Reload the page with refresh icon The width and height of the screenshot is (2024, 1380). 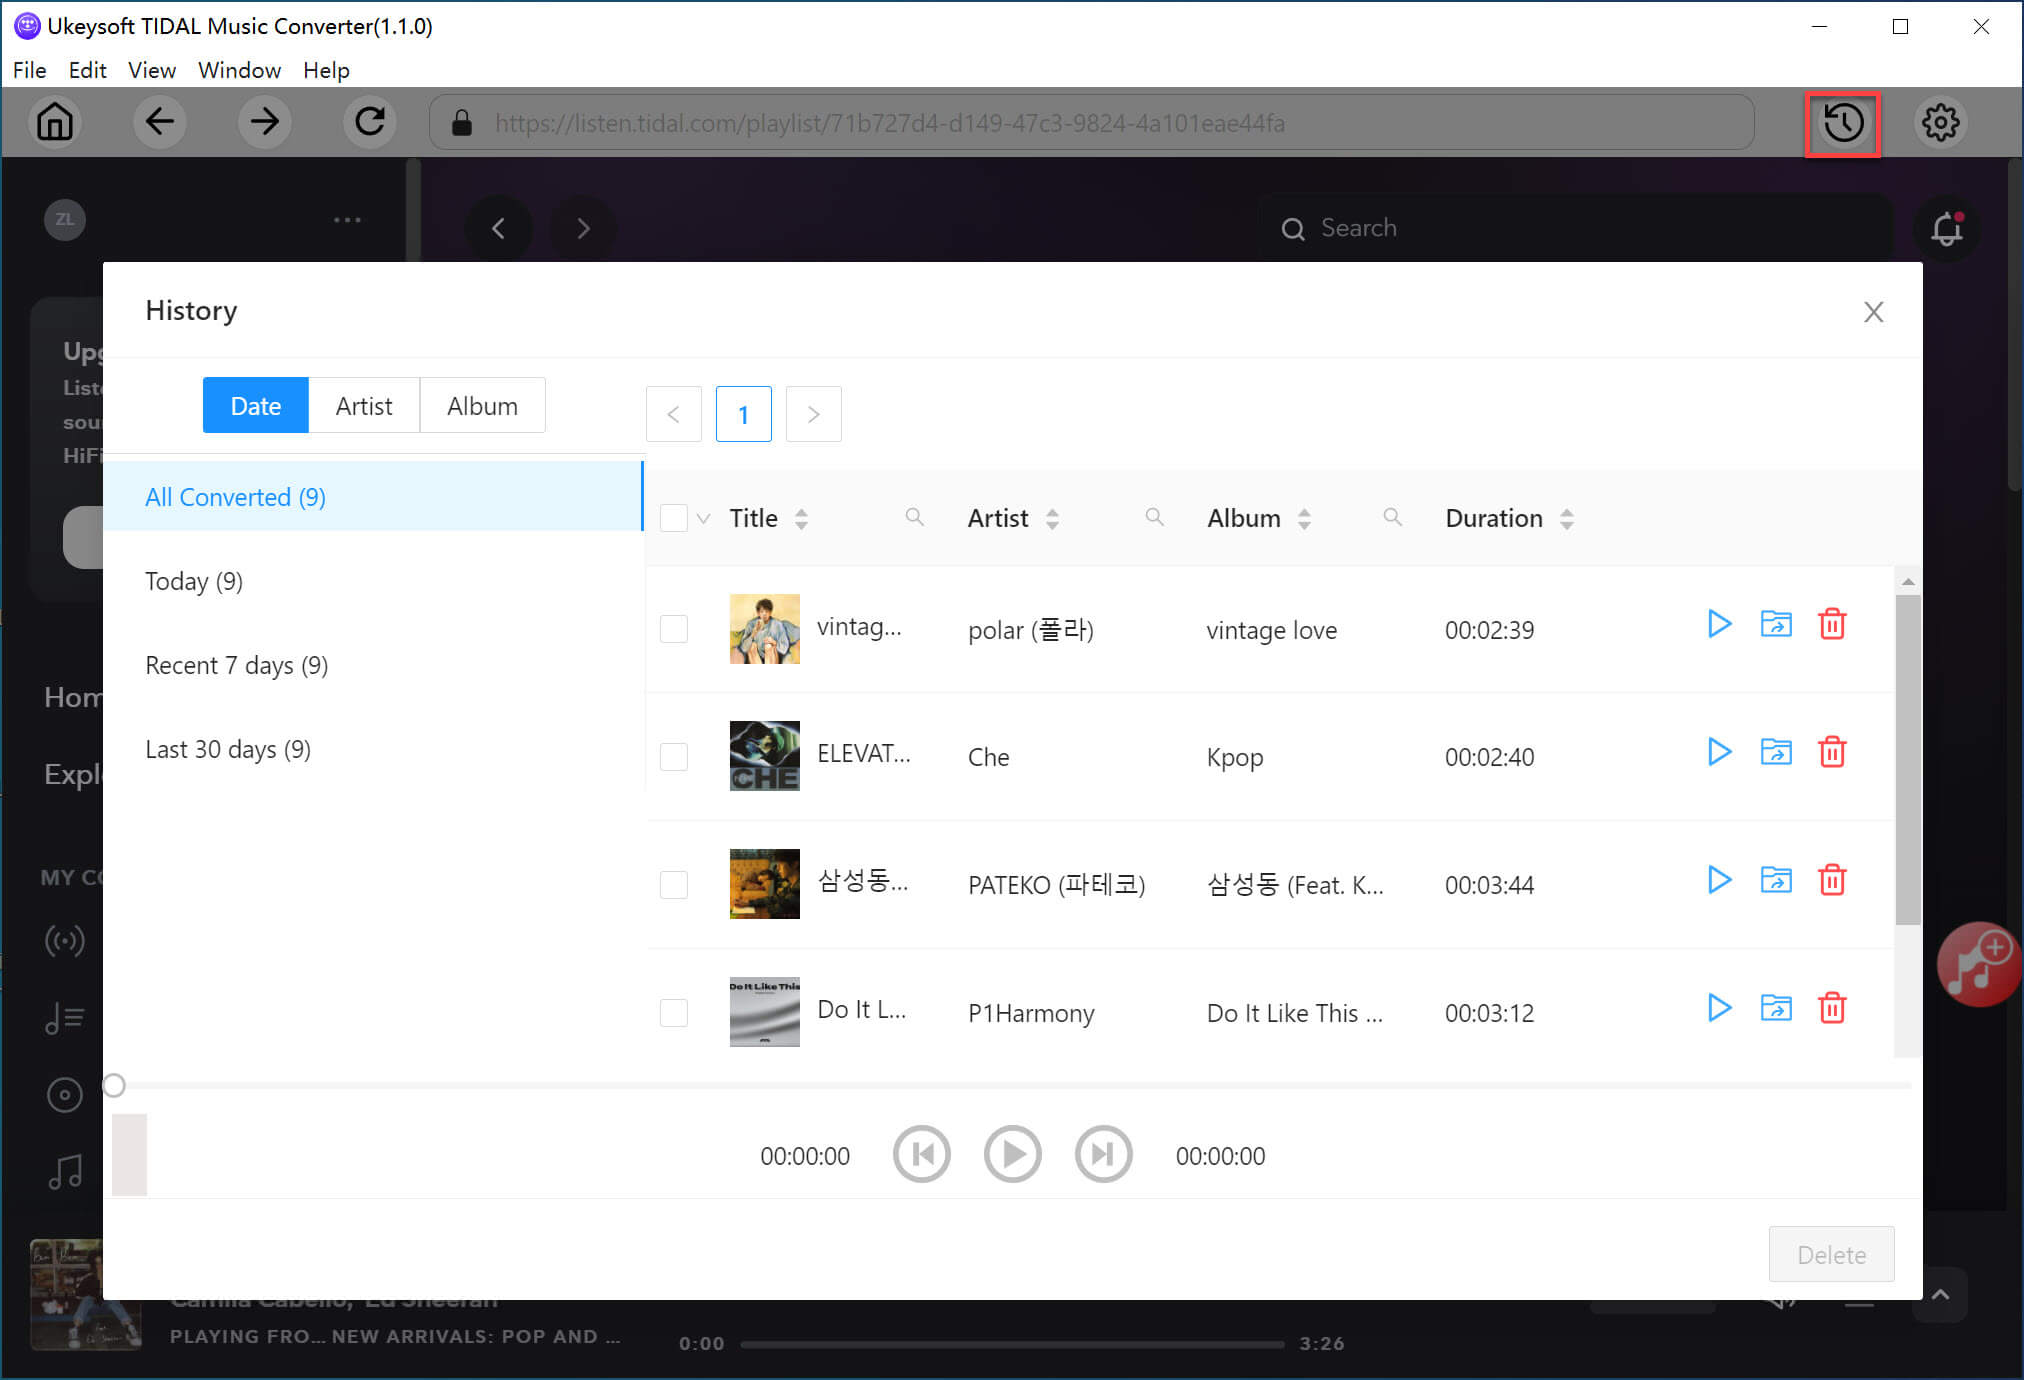click(370, 123)
